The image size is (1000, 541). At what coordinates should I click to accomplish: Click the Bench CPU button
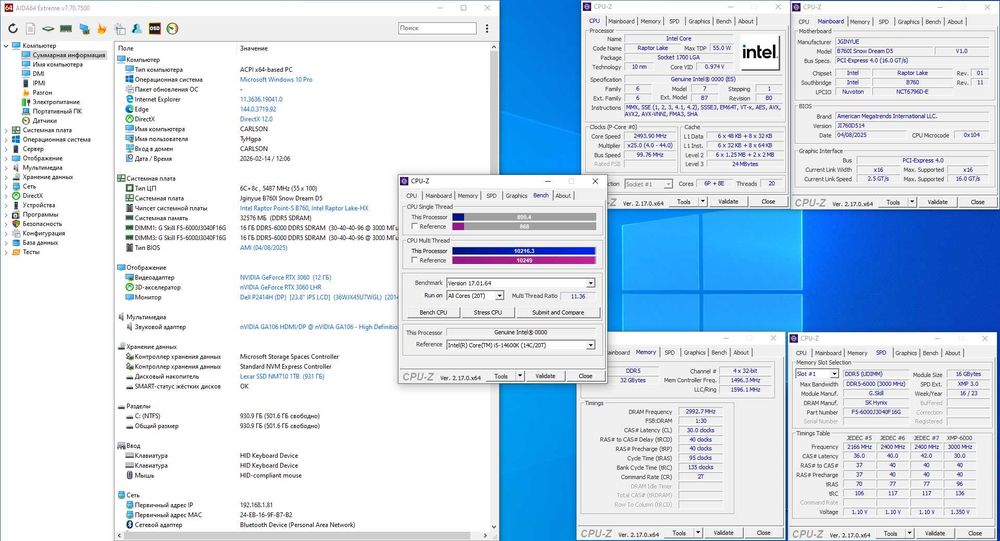click(x=433, y=313)
